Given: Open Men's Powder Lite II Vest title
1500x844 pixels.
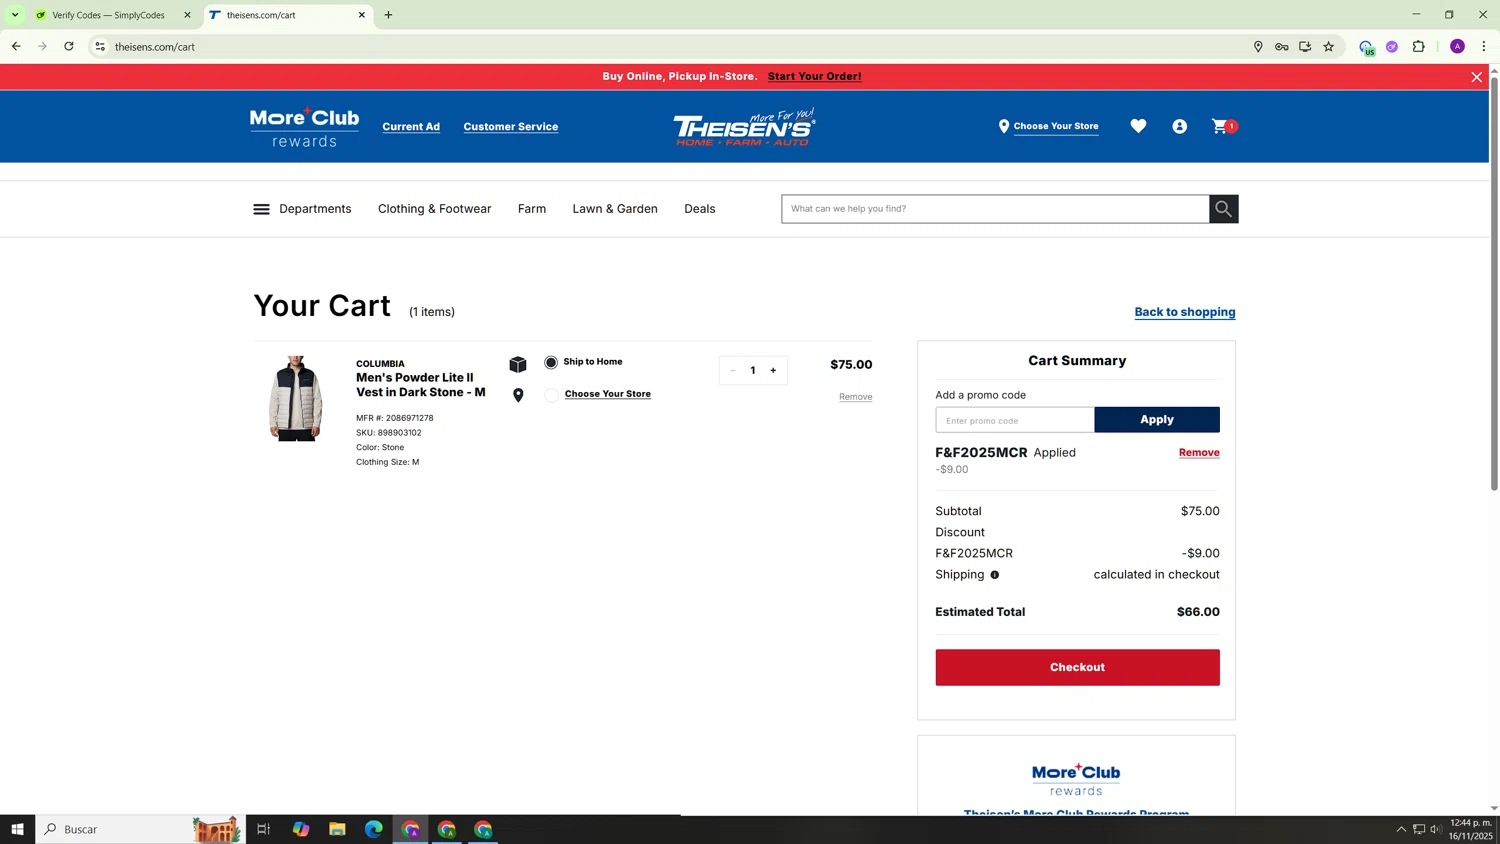Looking at the screenshot, I should [421, 385].
